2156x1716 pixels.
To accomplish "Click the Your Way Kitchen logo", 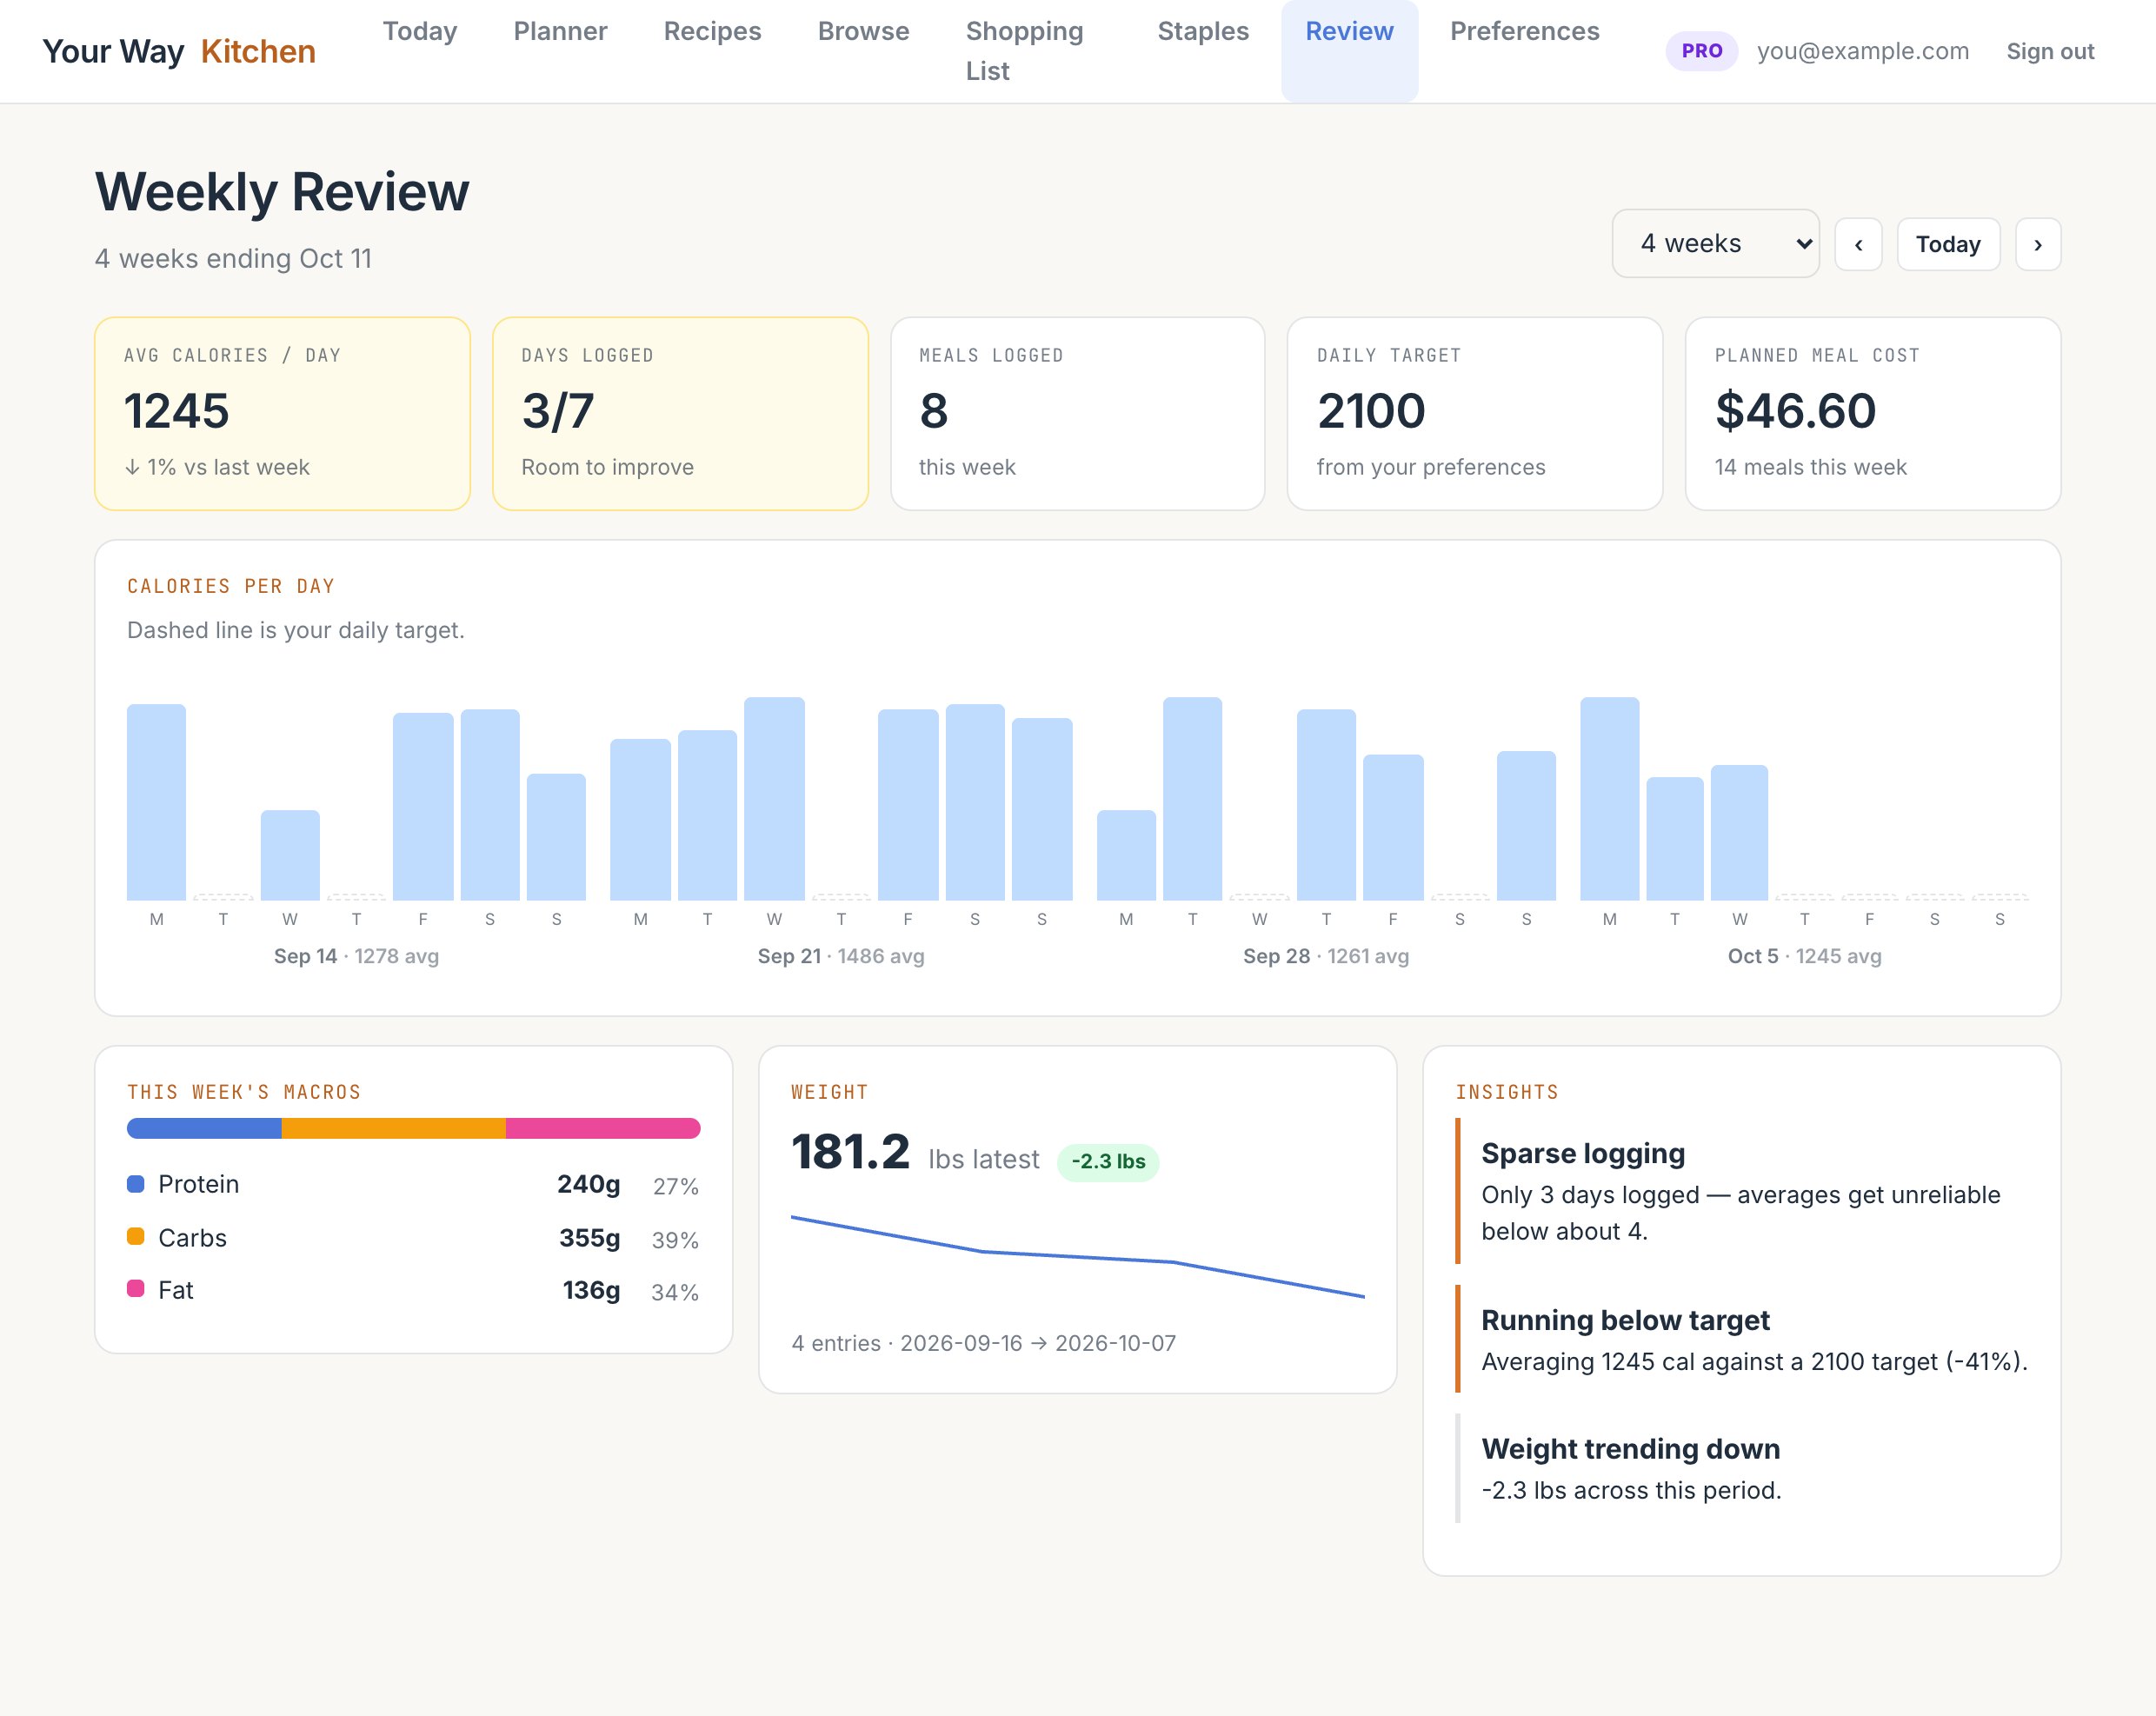I will (179, 51).
